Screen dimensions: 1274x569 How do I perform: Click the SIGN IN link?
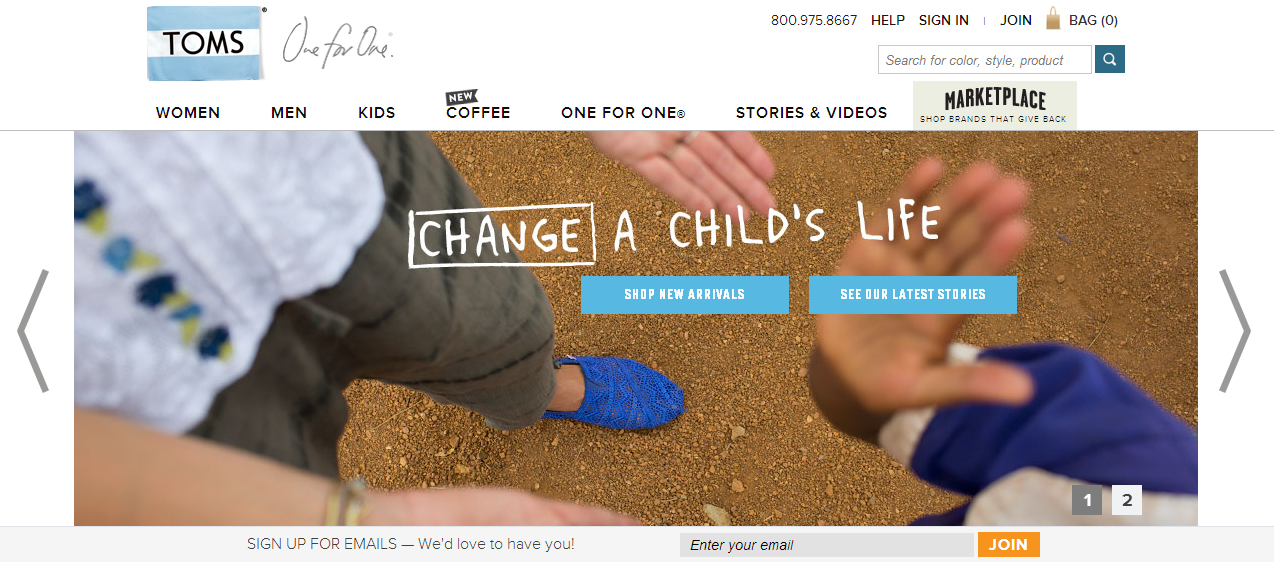(944, 20)
